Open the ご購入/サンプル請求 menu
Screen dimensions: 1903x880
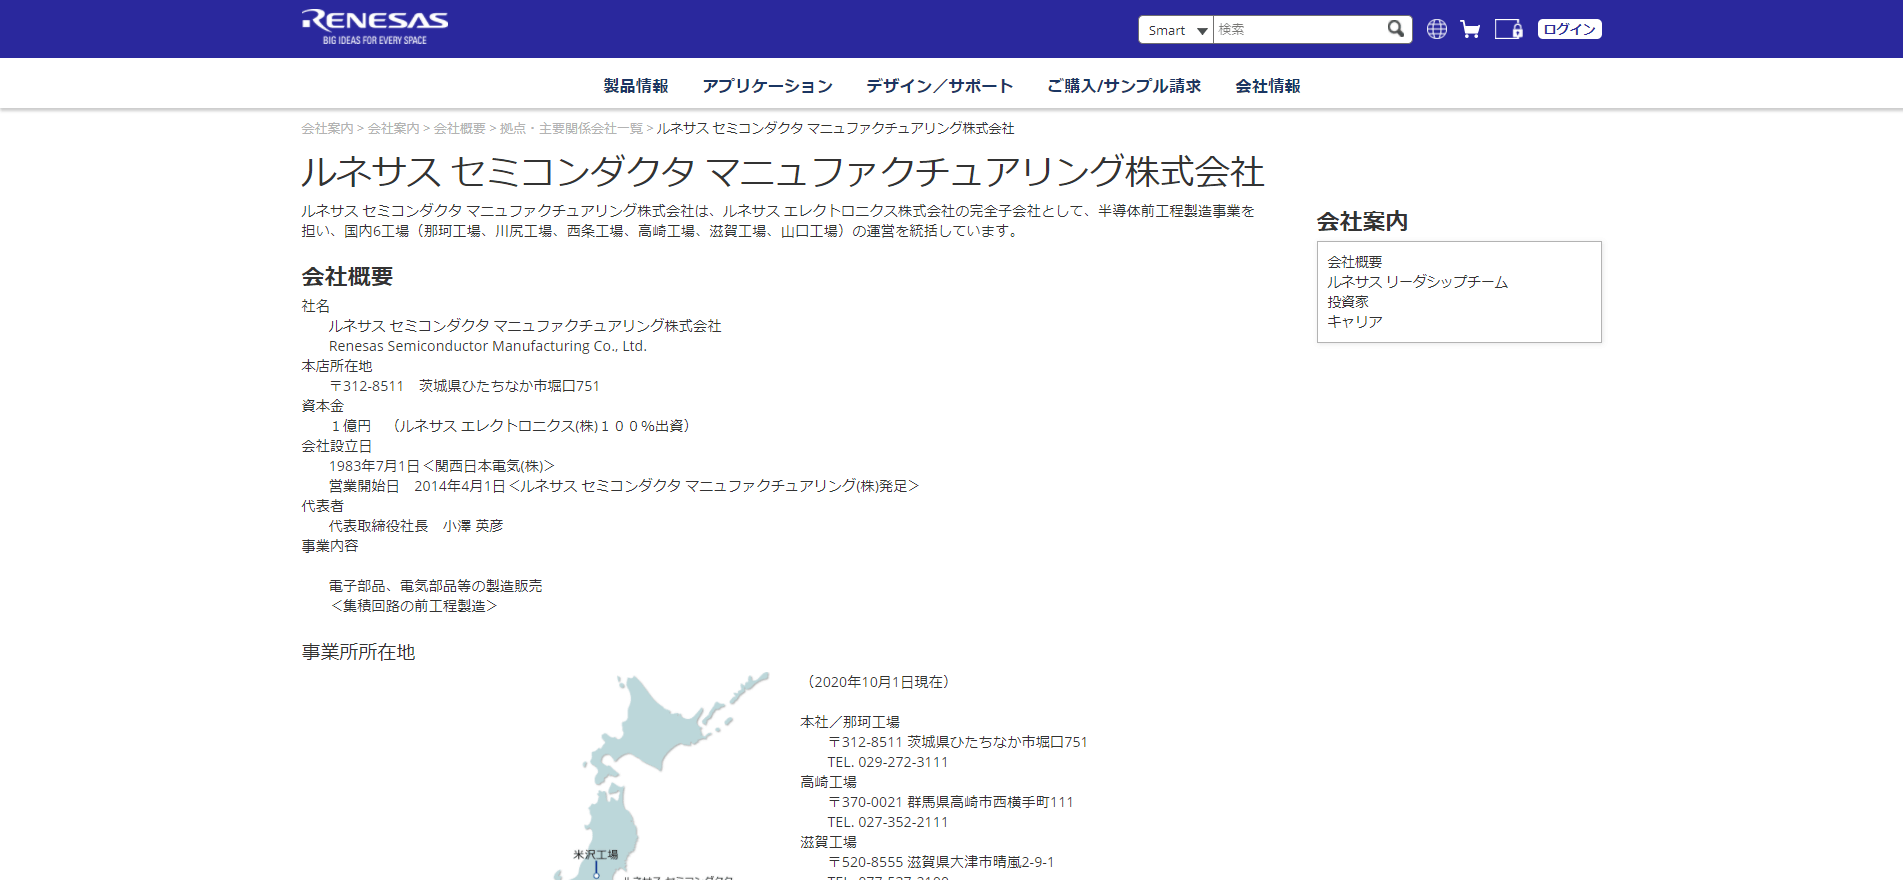pos(1124,86)
